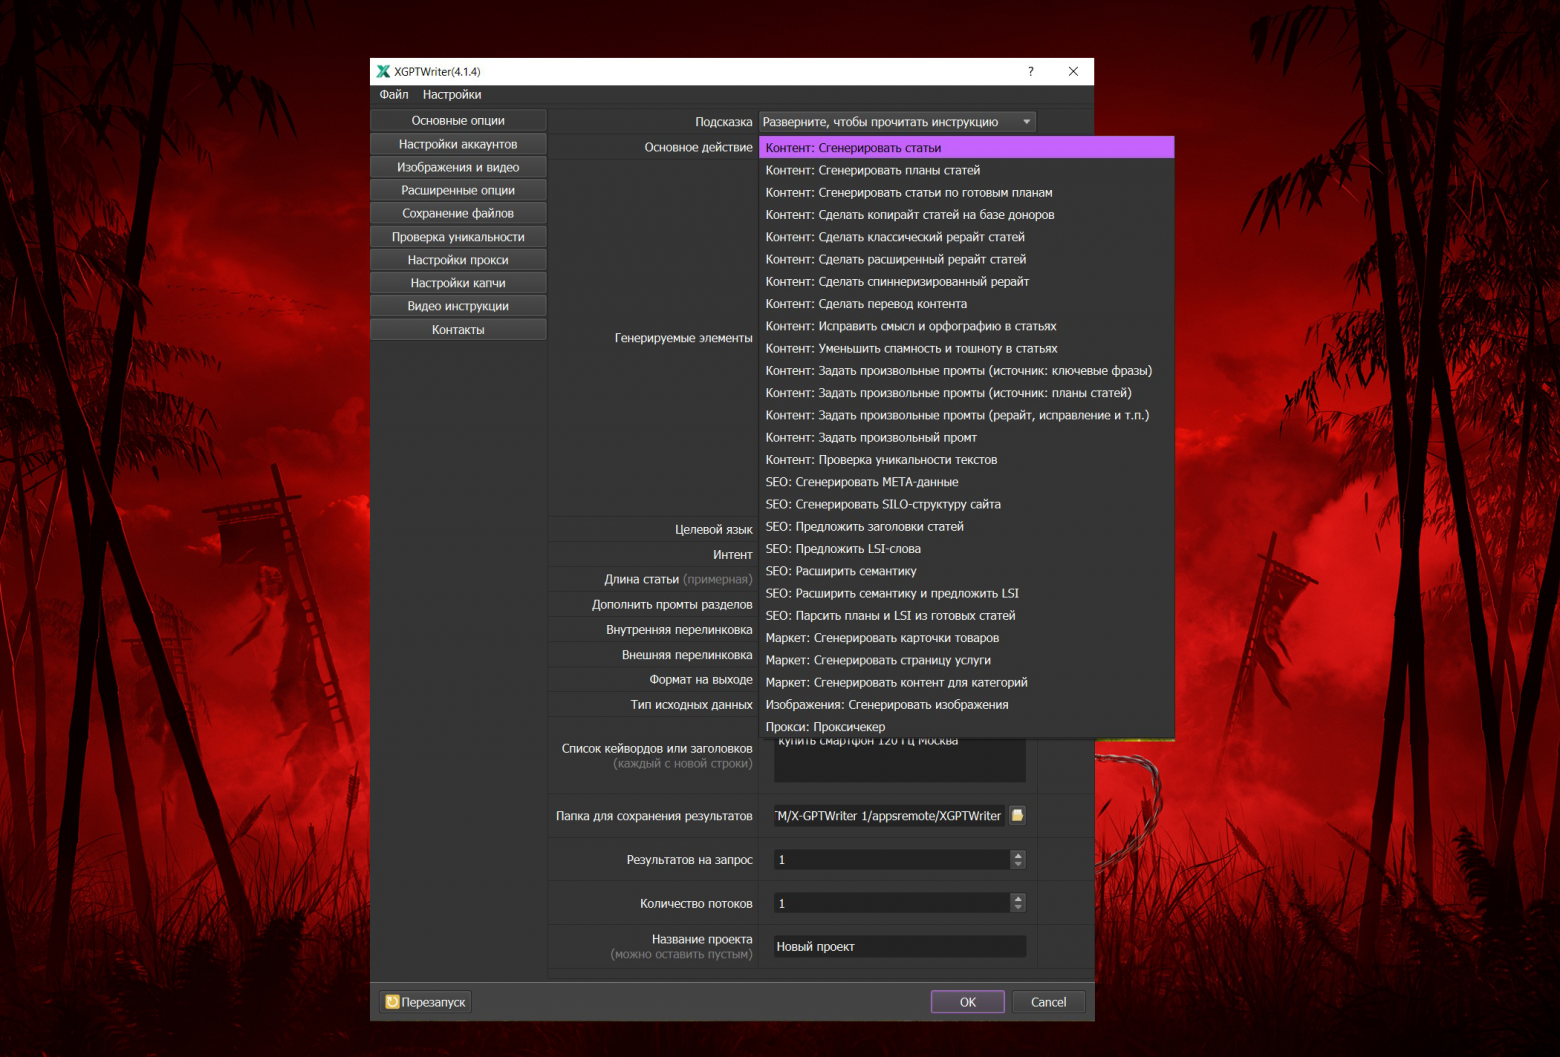Confirm with the OK button
1560x1057 pixels.
pos(968,1002)
